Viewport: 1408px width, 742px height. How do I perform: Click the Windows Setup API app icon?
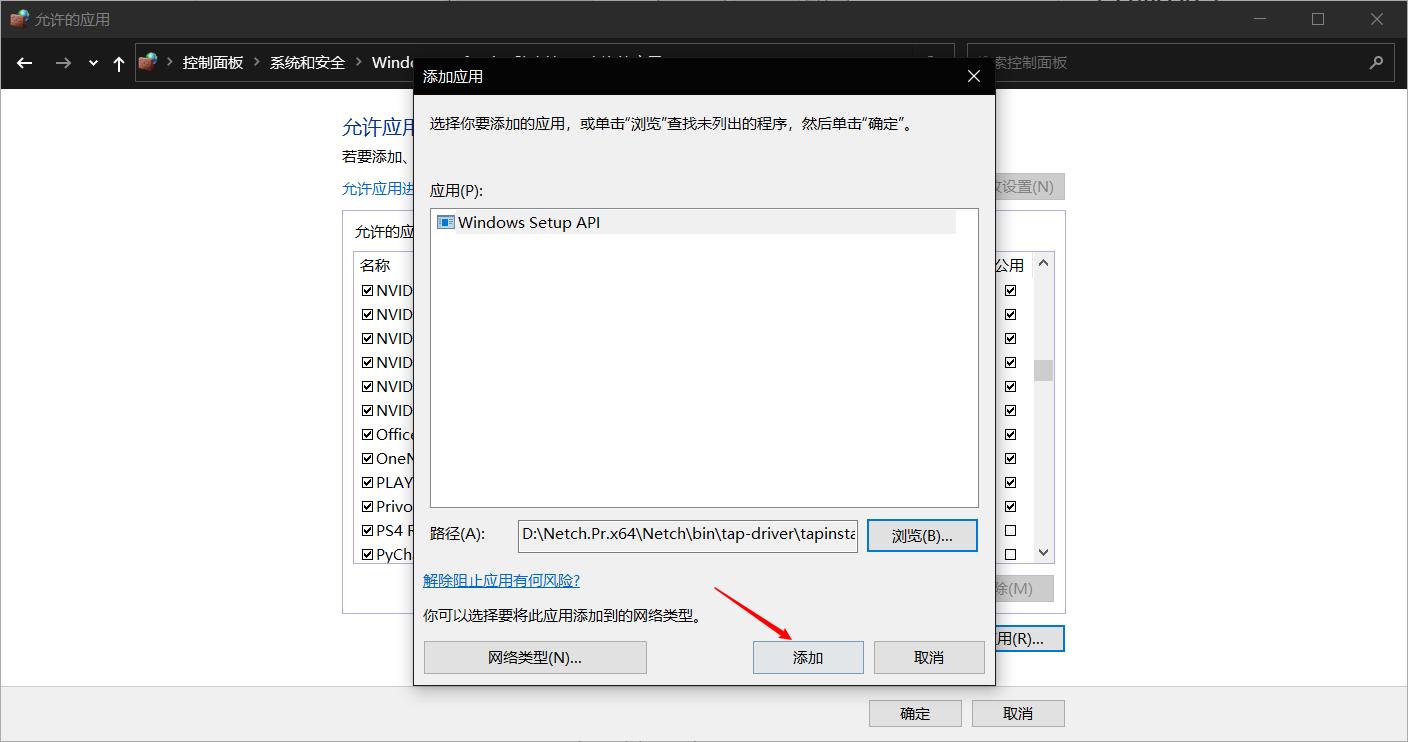pos(446,222)
